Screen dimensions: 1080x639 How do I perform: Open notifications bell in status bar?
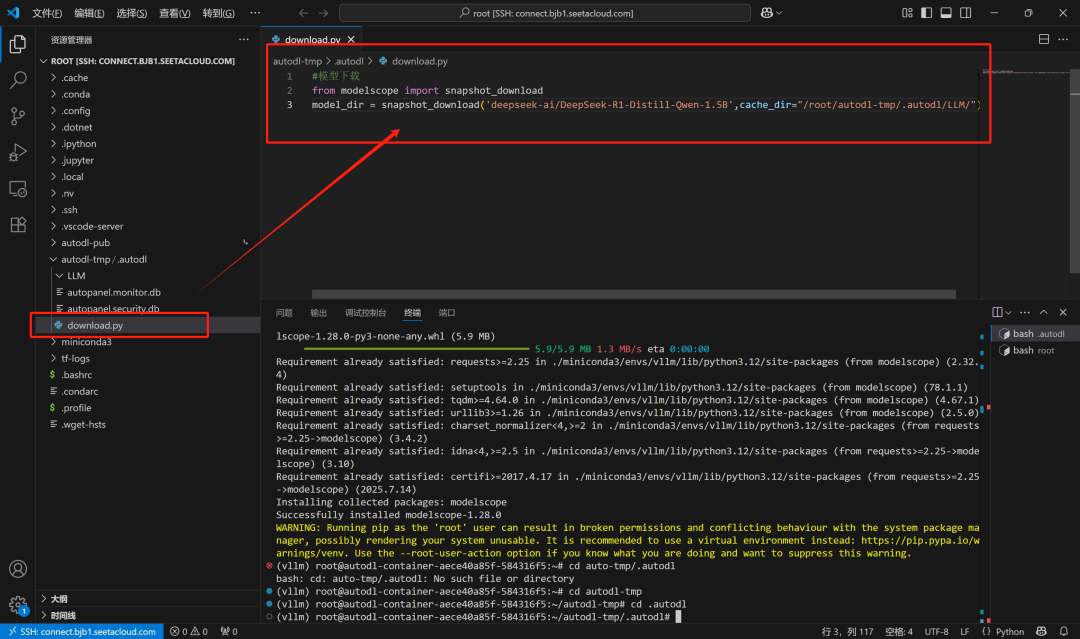click(1063, 631)
